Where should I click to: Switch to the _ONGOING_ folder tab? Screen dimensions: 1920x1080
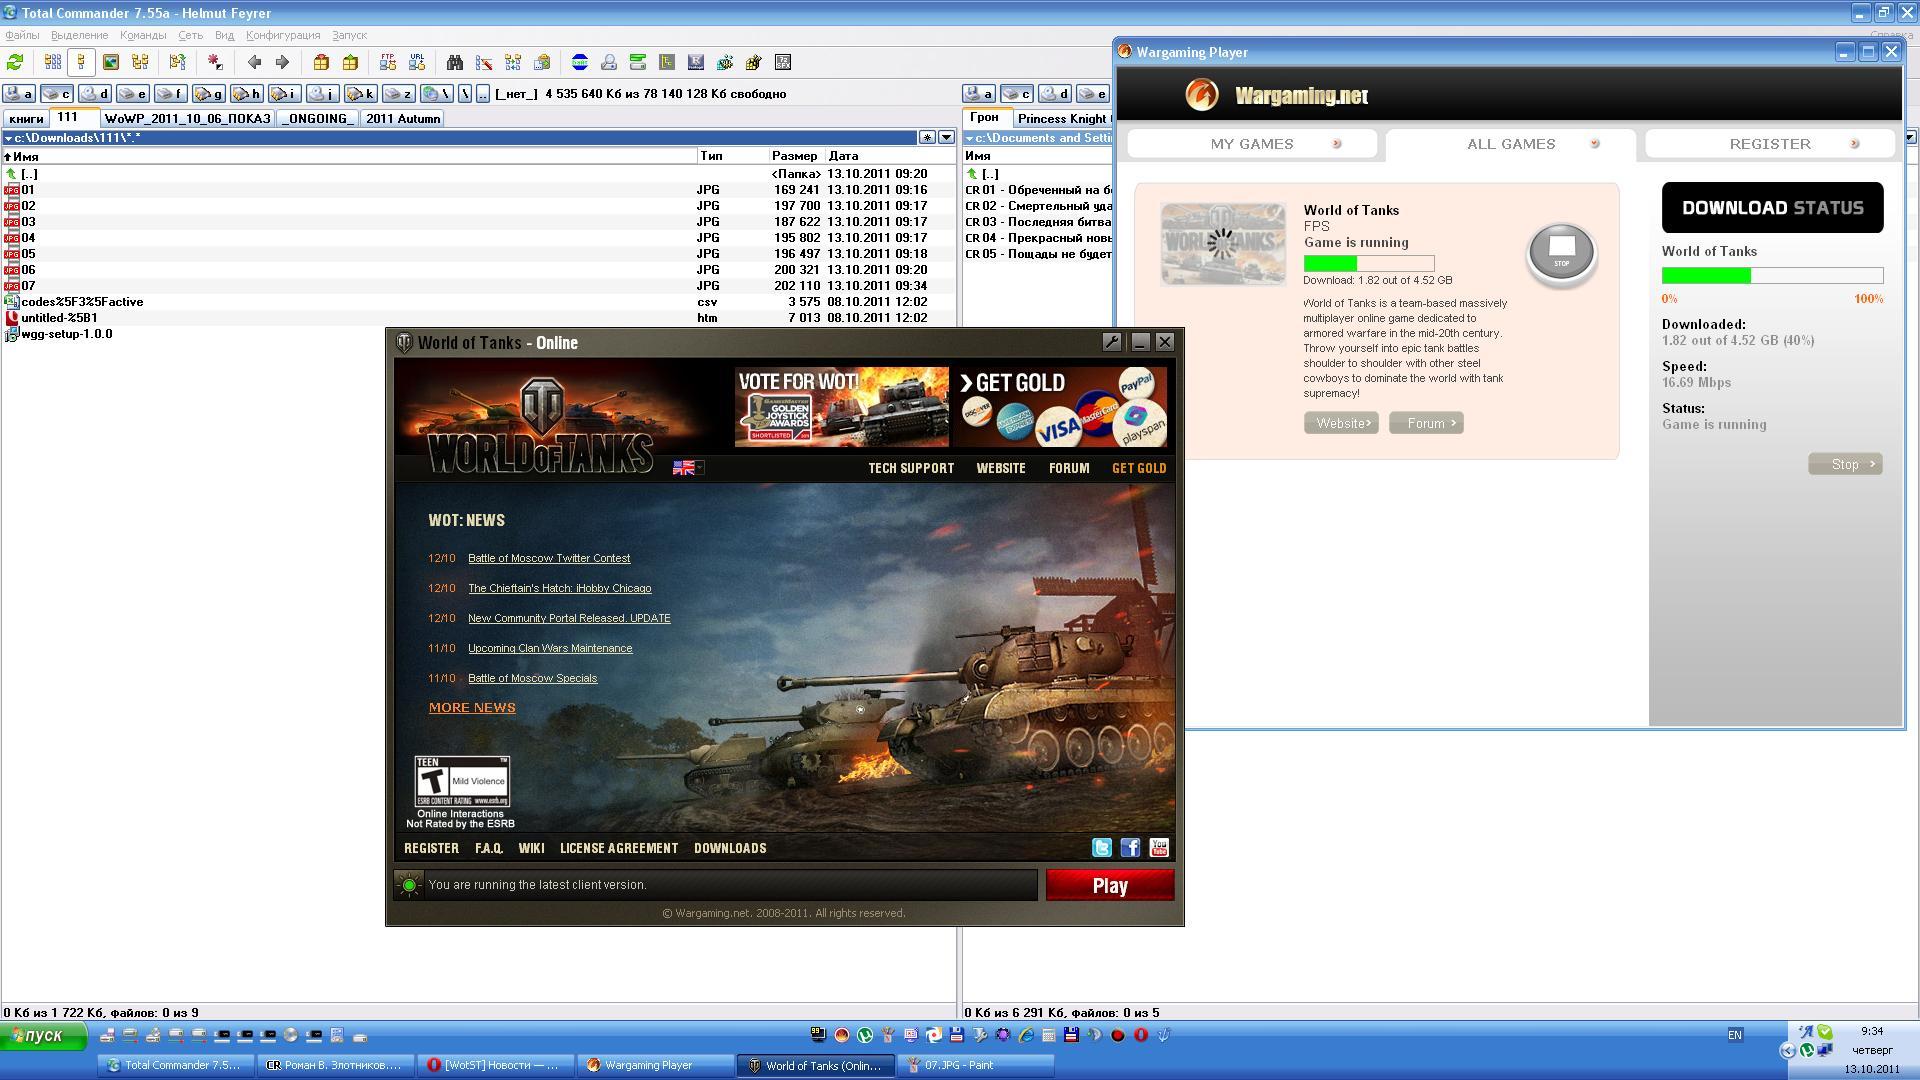coord(317,118)
